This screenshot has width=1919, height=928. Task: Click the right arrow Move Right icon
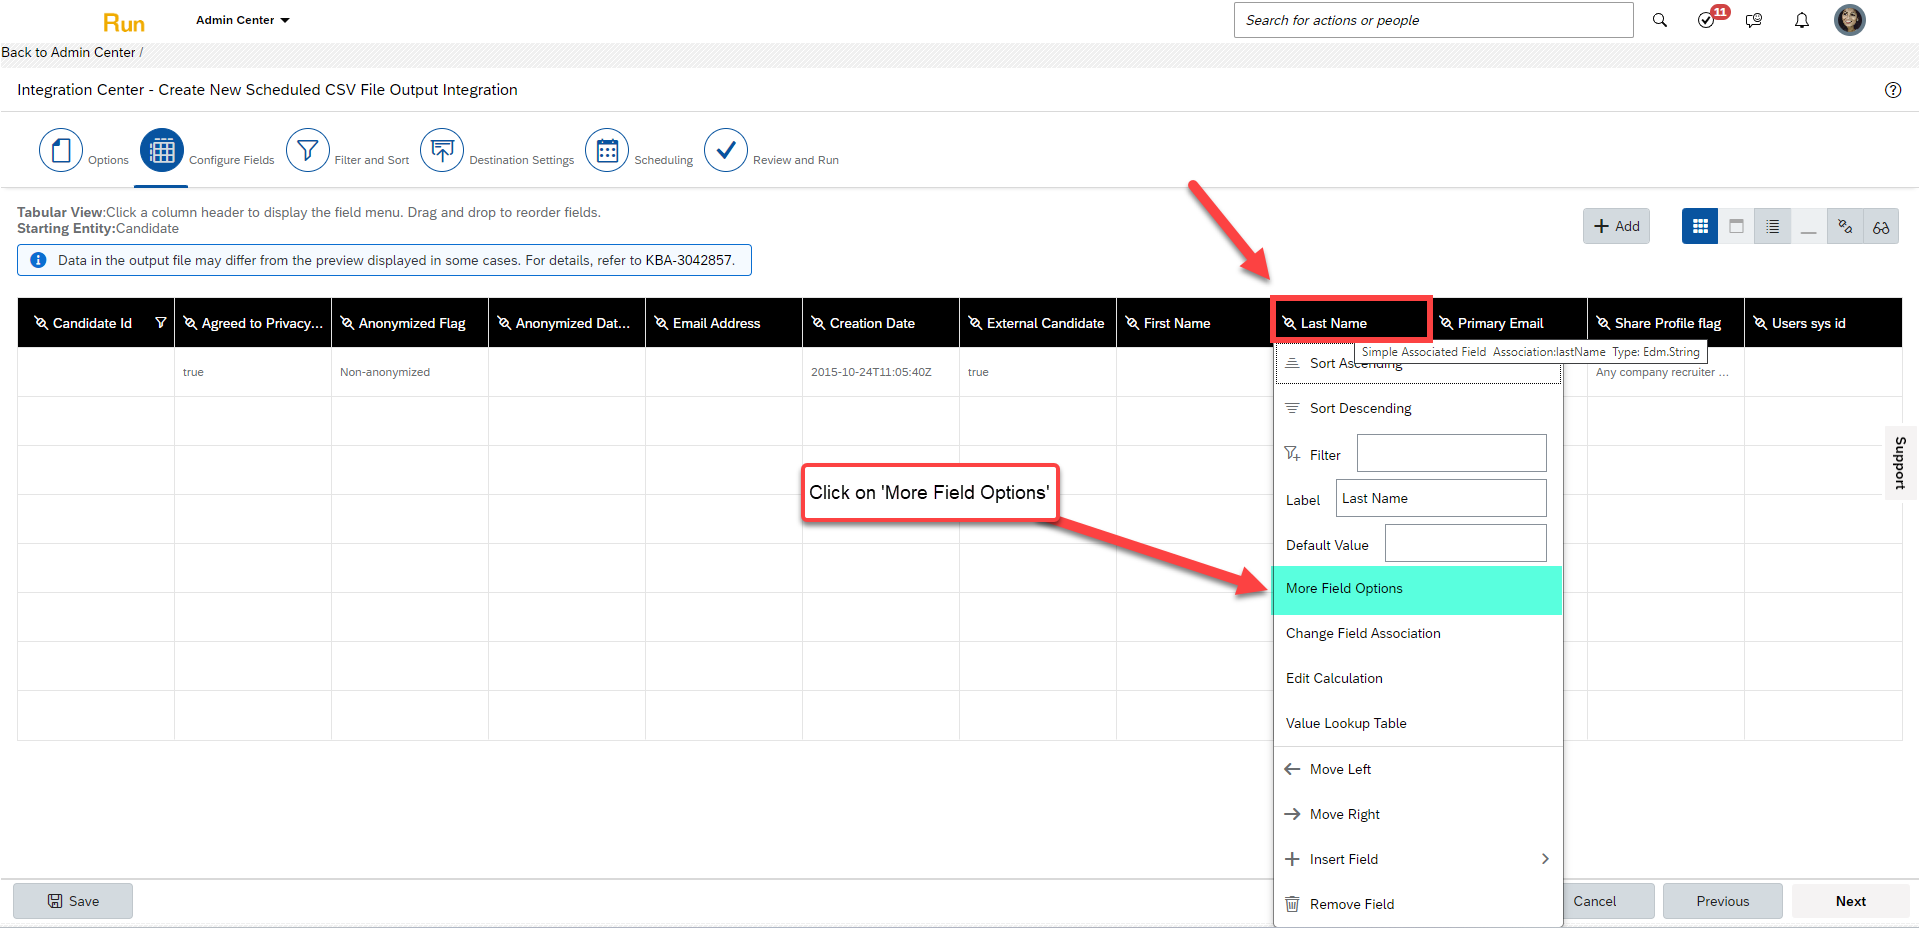(1292, 814)
